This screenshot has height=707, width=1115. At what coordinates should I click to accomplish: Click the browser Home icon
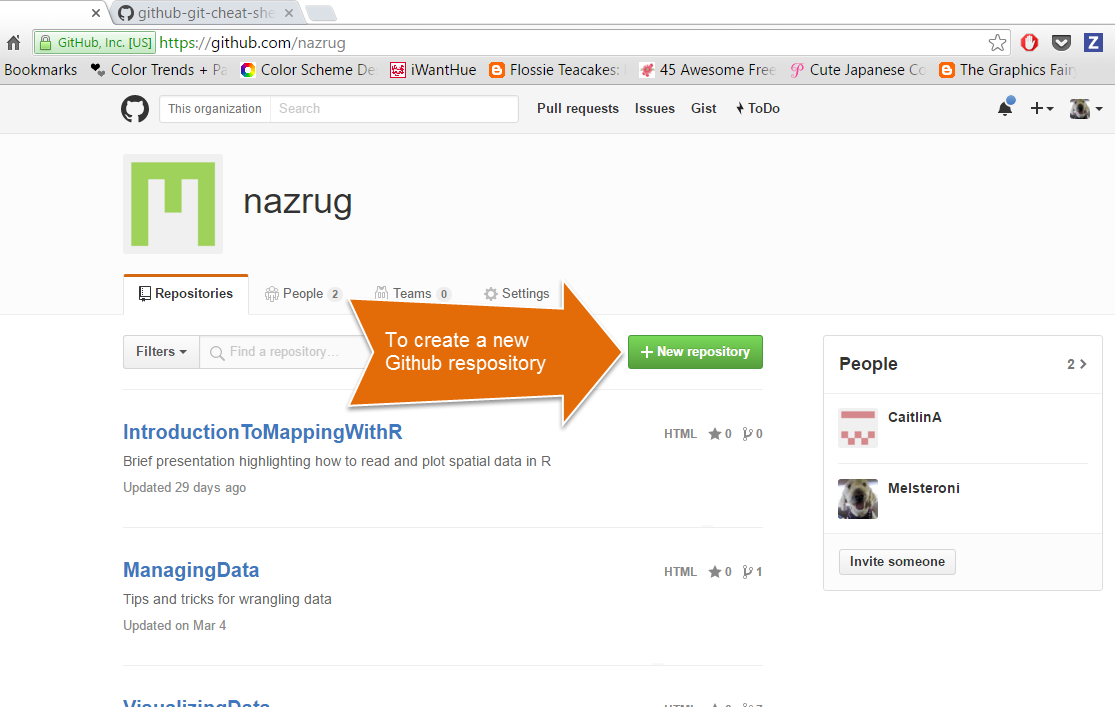pyautogui.click(x=14, y=43)
